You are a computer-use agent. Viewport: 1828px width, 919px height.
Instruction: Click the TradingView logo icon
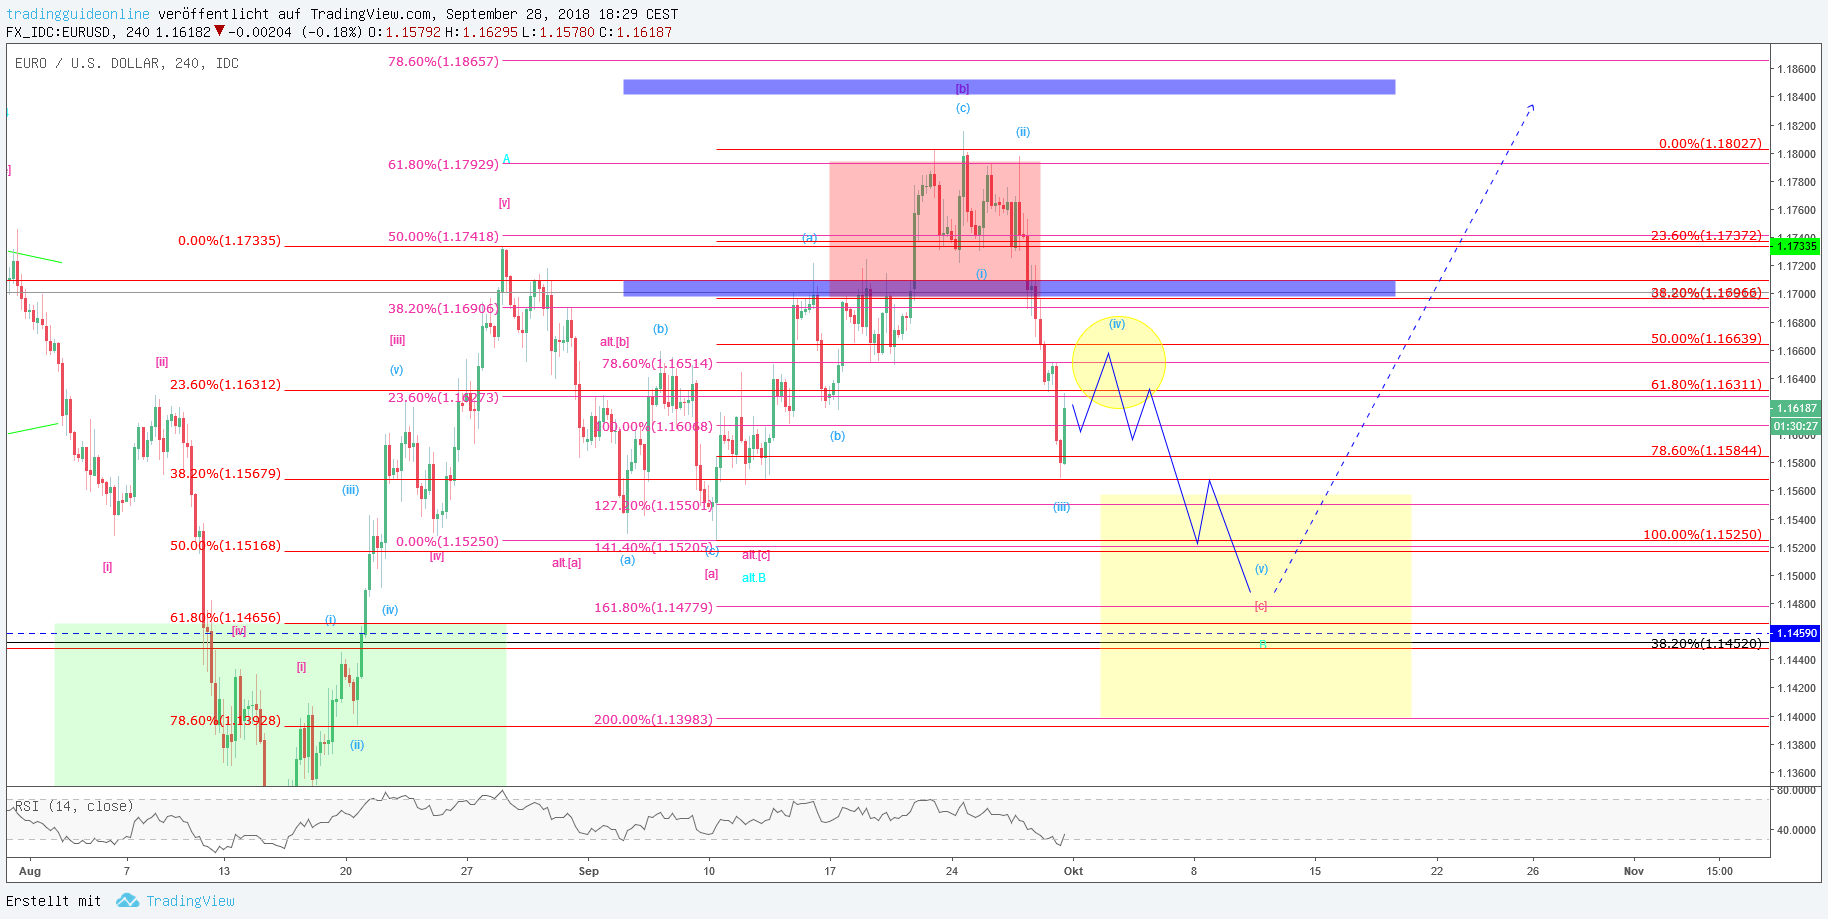pyautogui.click(x=127, y=901)
